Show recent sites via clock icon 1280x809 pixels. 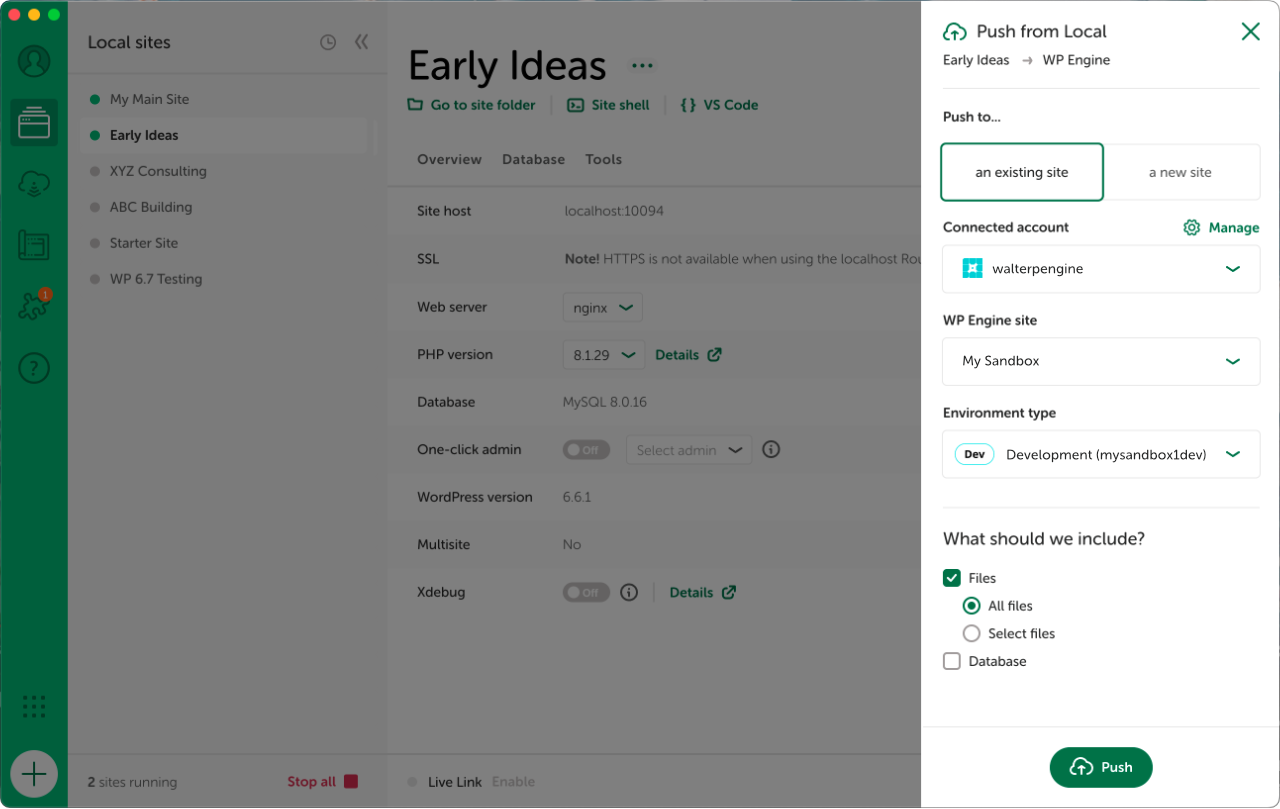click(x=328, y=42)
